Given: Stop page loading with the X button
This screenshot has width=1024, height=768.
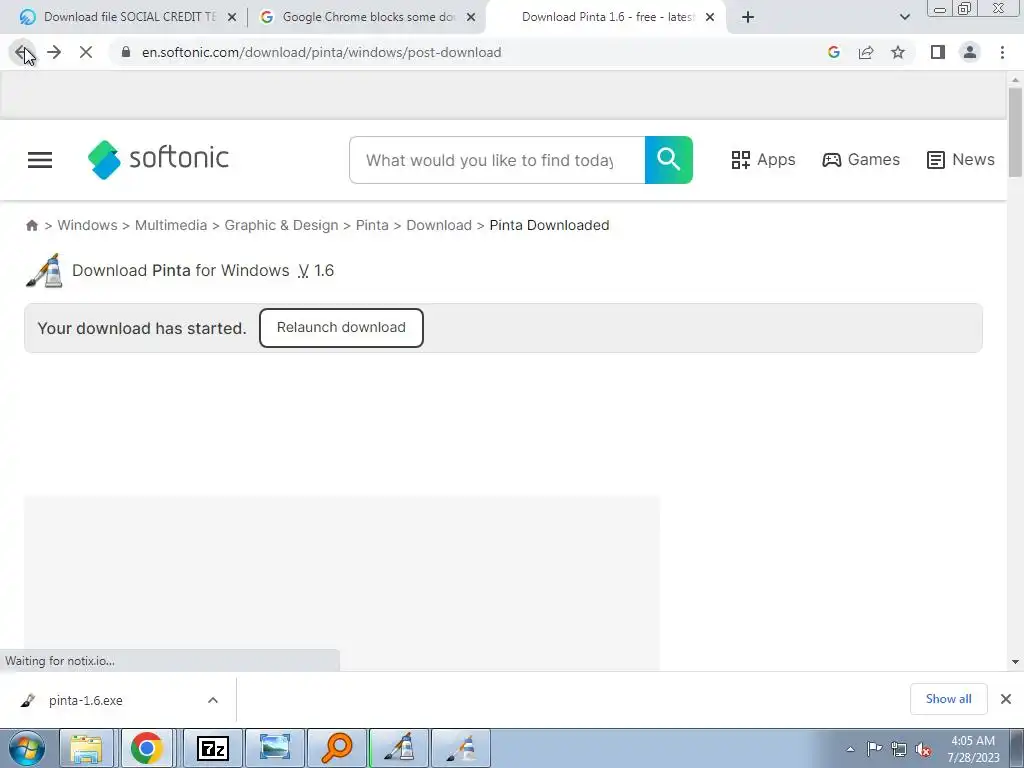Looking at the screenshot, I should pyautogui.click(x=86, y=52).
